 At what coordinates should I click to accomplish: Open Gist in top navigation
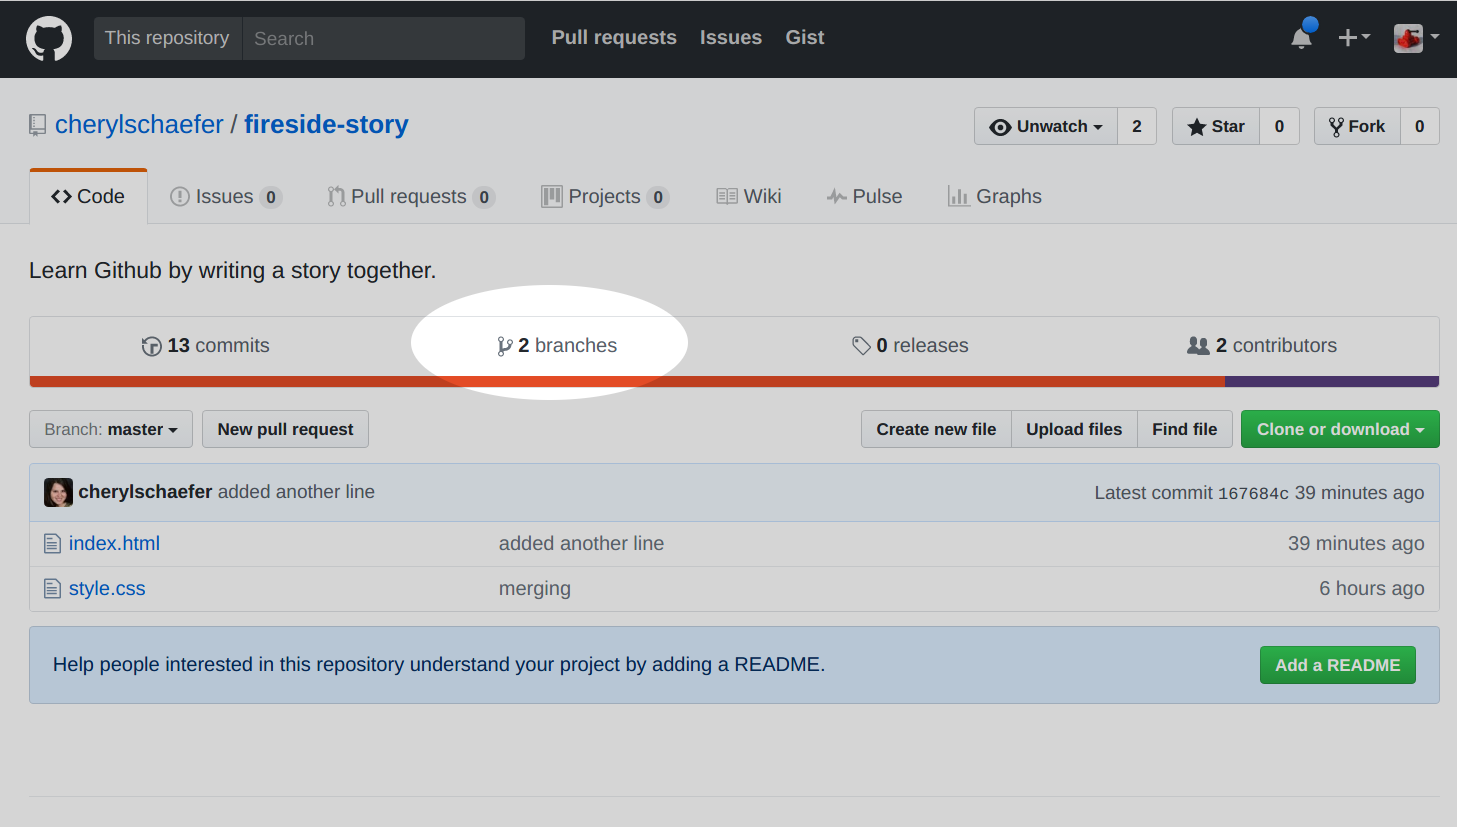pyautogui.click(x=805, y=37)
